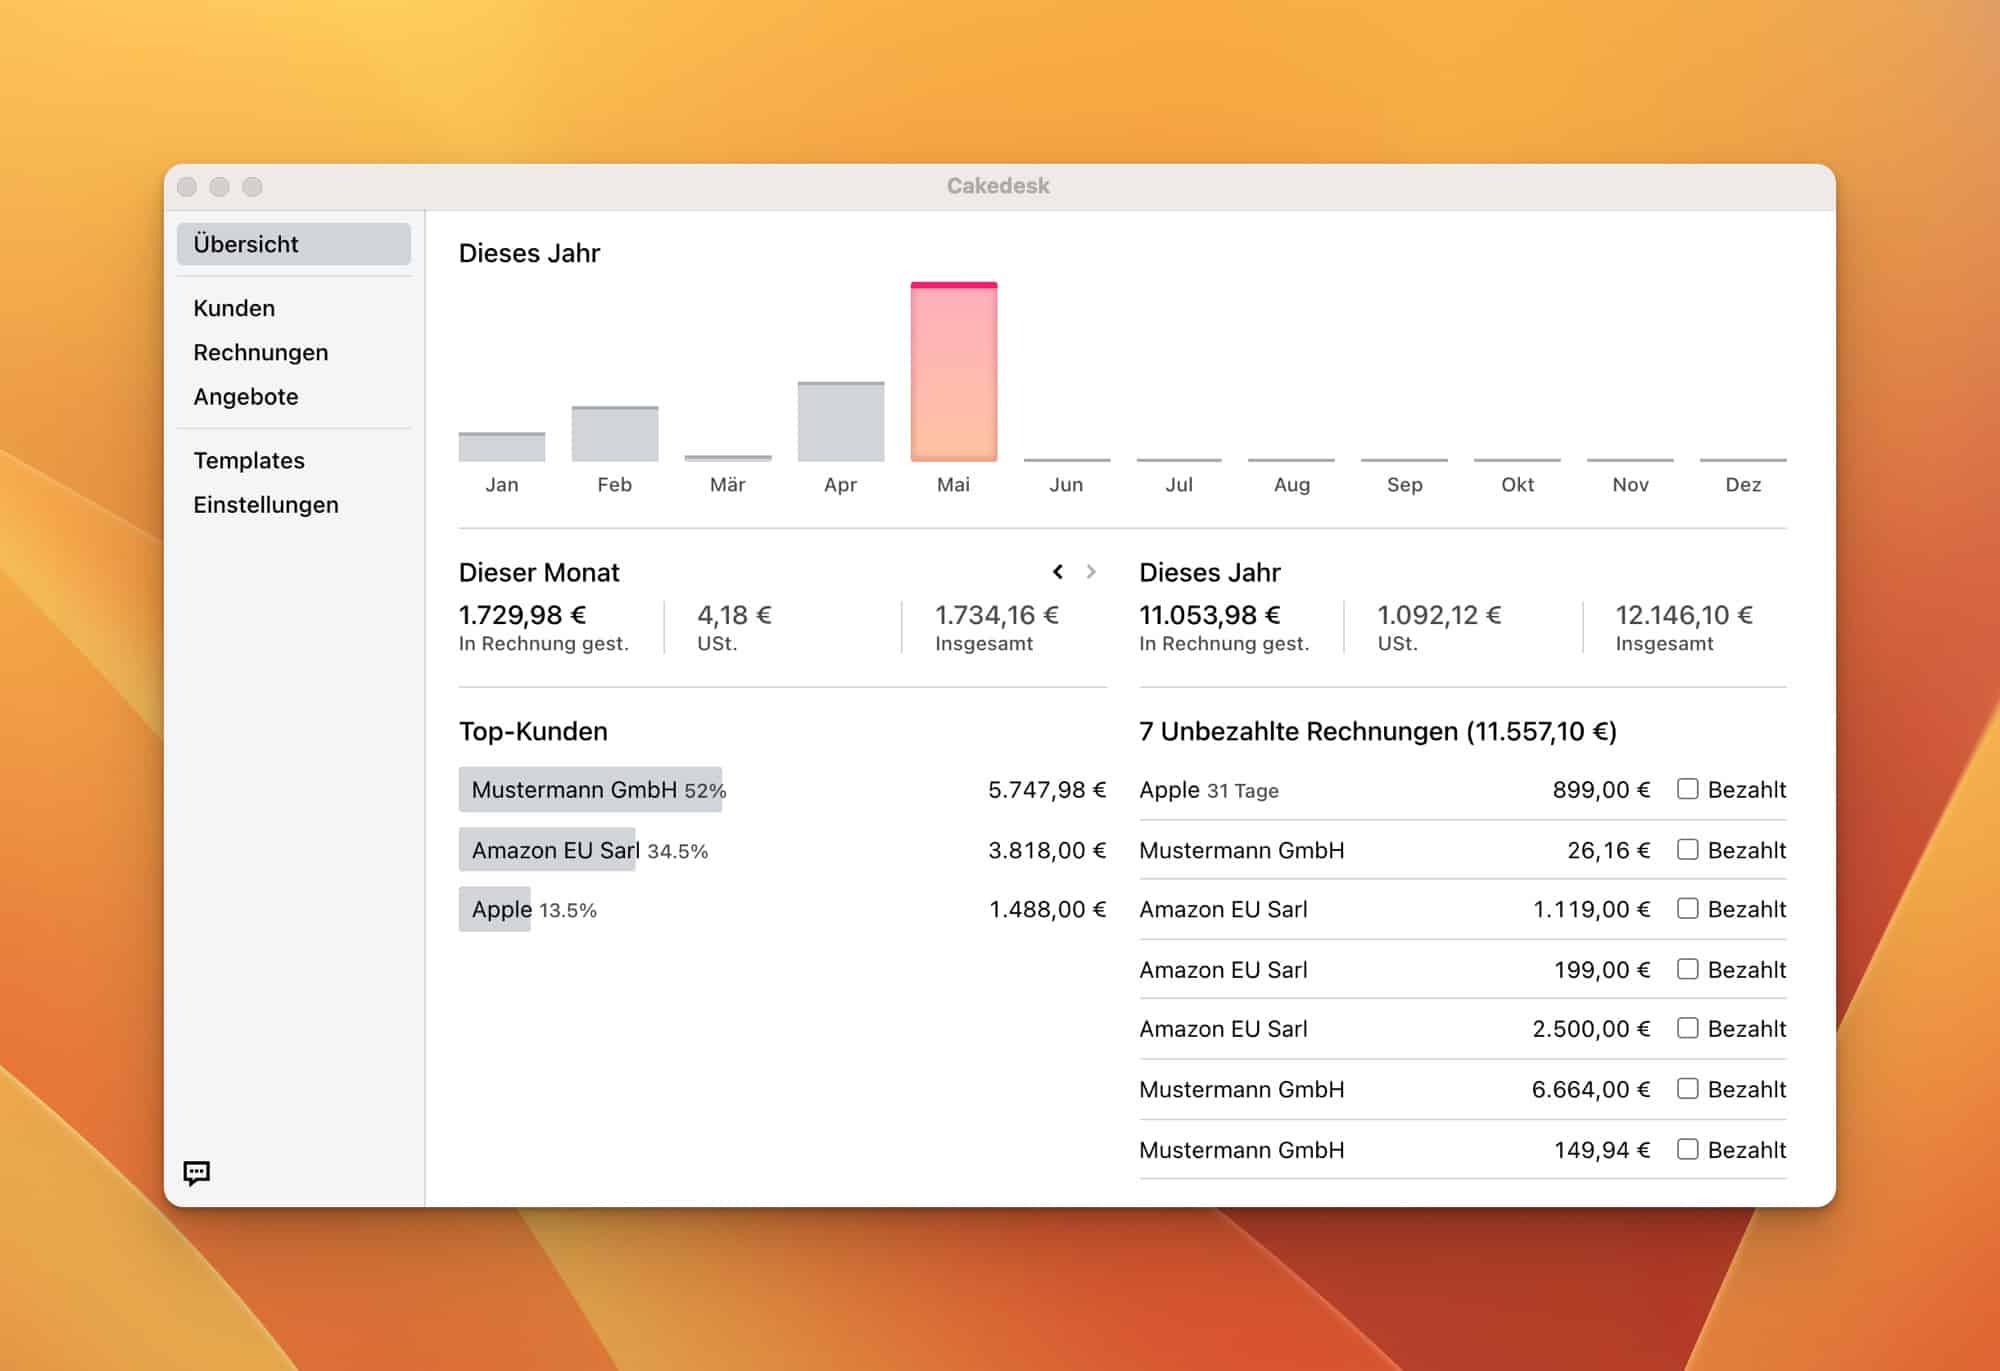
Task: Open unpaid Amazon EU Sarl 1.119,00 € invoice
Action: (1223, 909)
